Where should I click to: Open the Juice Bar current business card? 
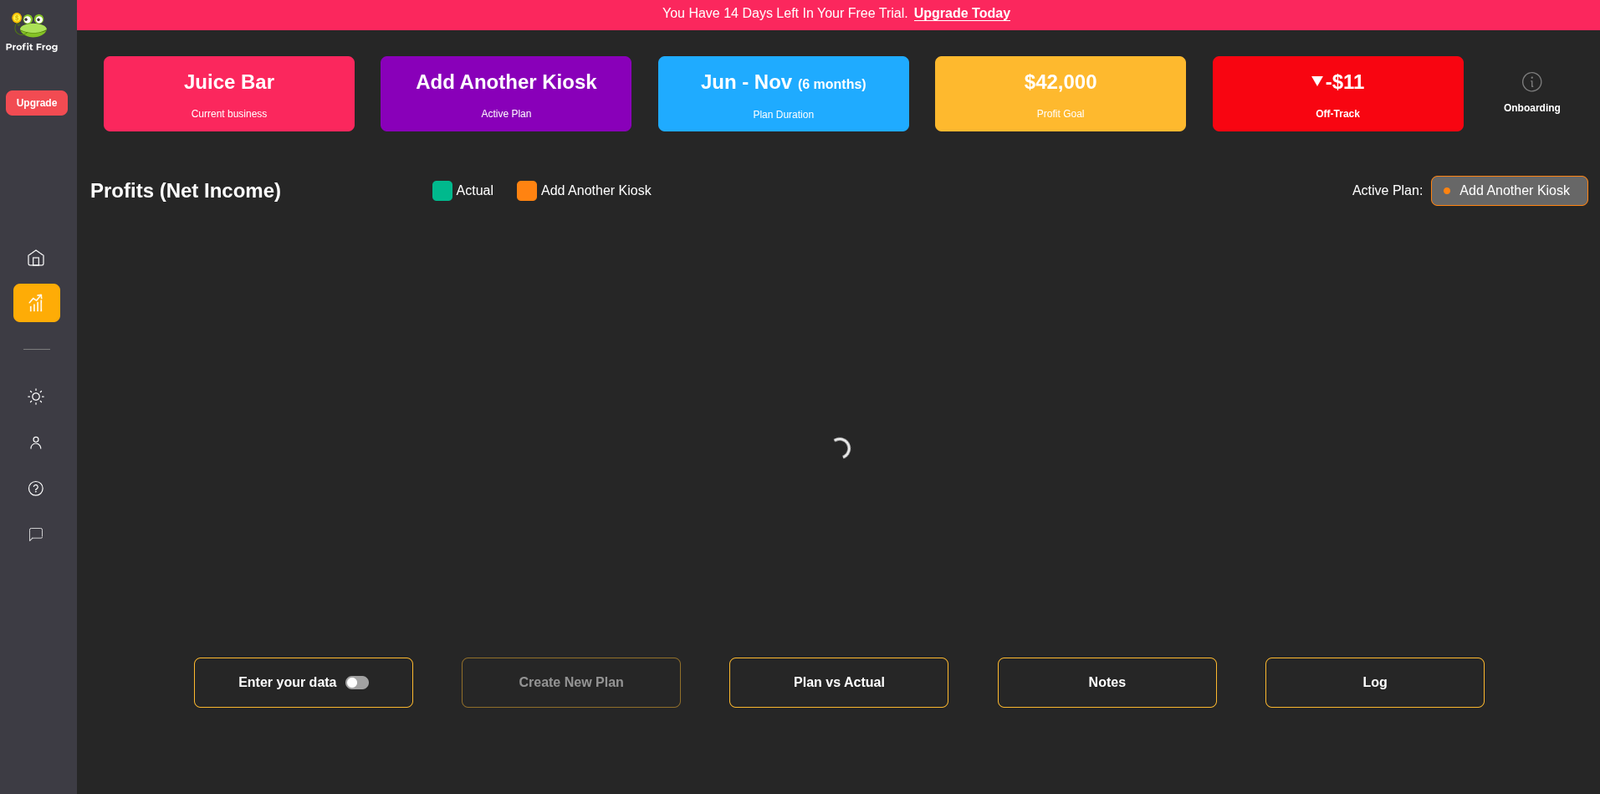229,94
